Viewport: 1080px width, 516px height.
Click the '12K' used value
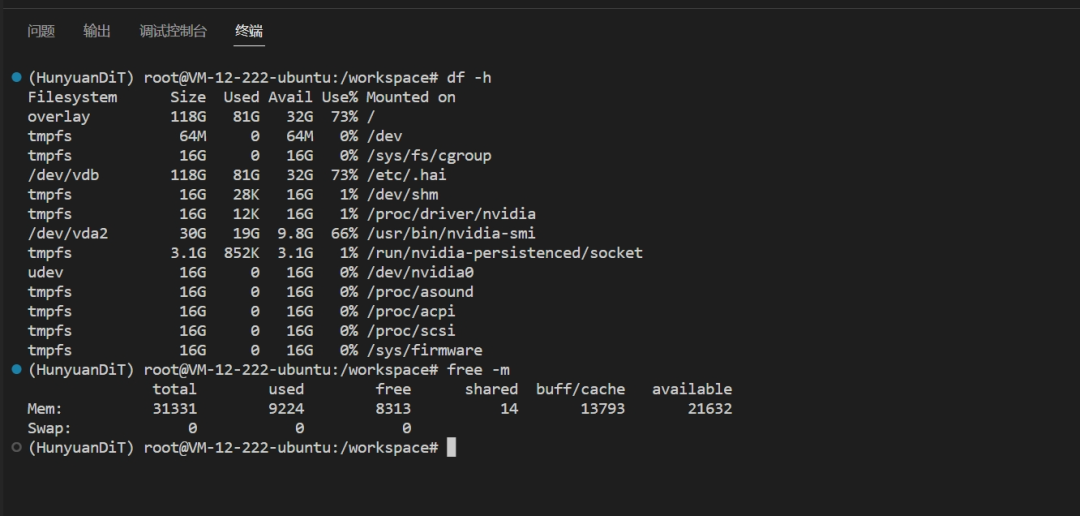pyautogui.click(x=246, y=214)
